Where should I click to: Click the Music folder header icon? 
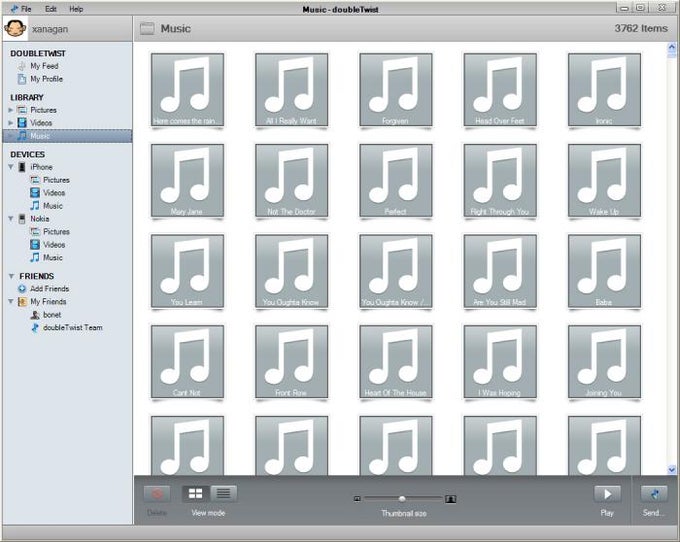pos(147,29)
